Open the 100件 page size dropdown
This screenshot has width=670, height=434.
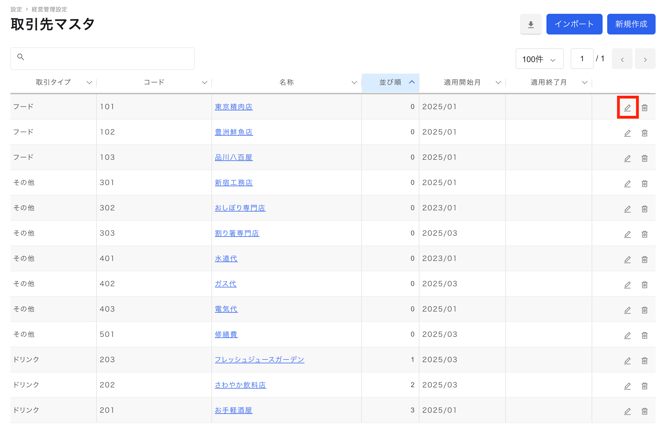click(x=539, y=59)
